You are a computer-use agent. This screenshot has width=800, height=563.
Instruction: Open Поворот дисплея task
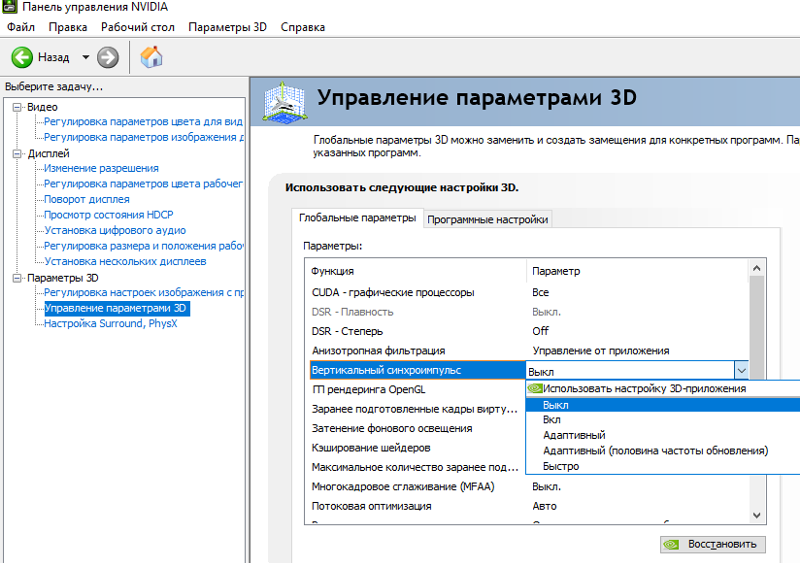87,200
